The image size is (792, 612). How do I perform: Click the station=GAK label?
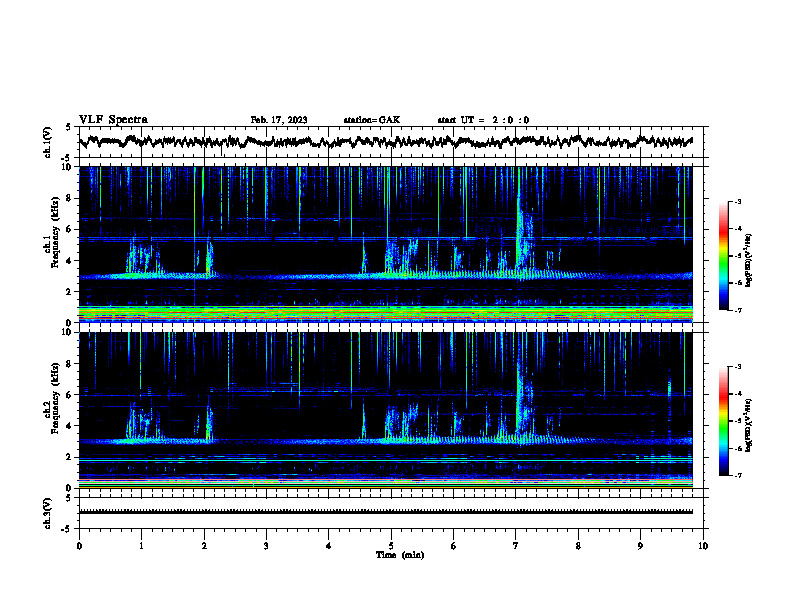pos(372,120)
